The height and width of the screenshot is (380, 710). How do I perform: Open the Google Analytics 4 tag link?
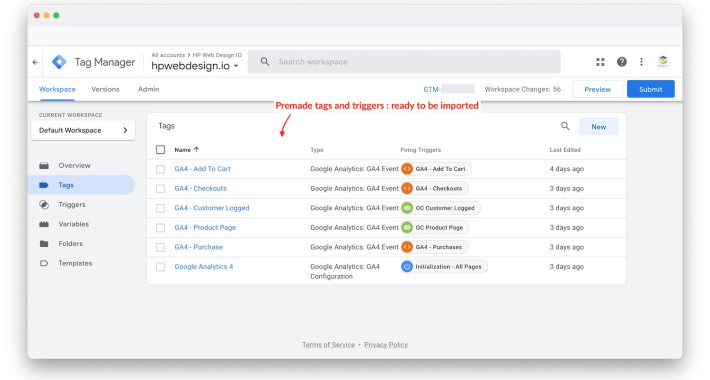click(x=204, y=267)
